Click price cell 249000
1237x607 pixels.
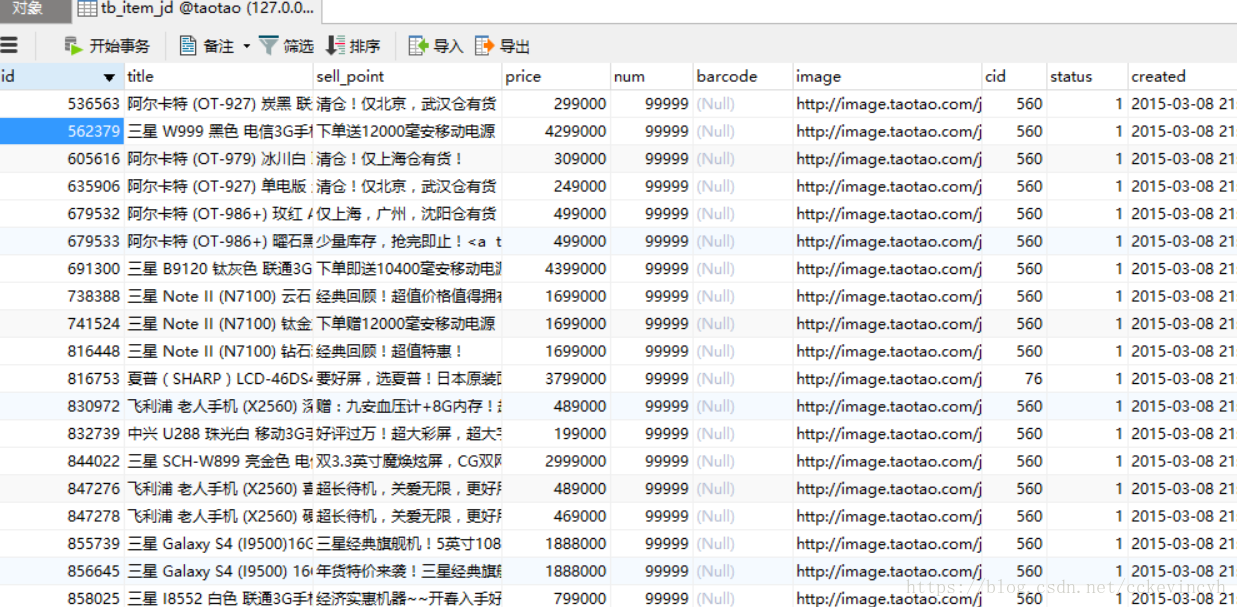pos(556,186)
